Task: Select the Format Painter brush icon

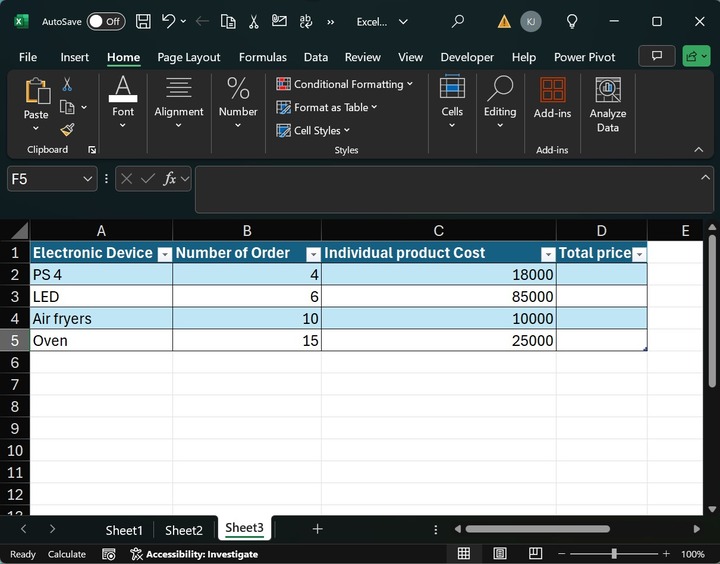Action: (x=67, y=129)
